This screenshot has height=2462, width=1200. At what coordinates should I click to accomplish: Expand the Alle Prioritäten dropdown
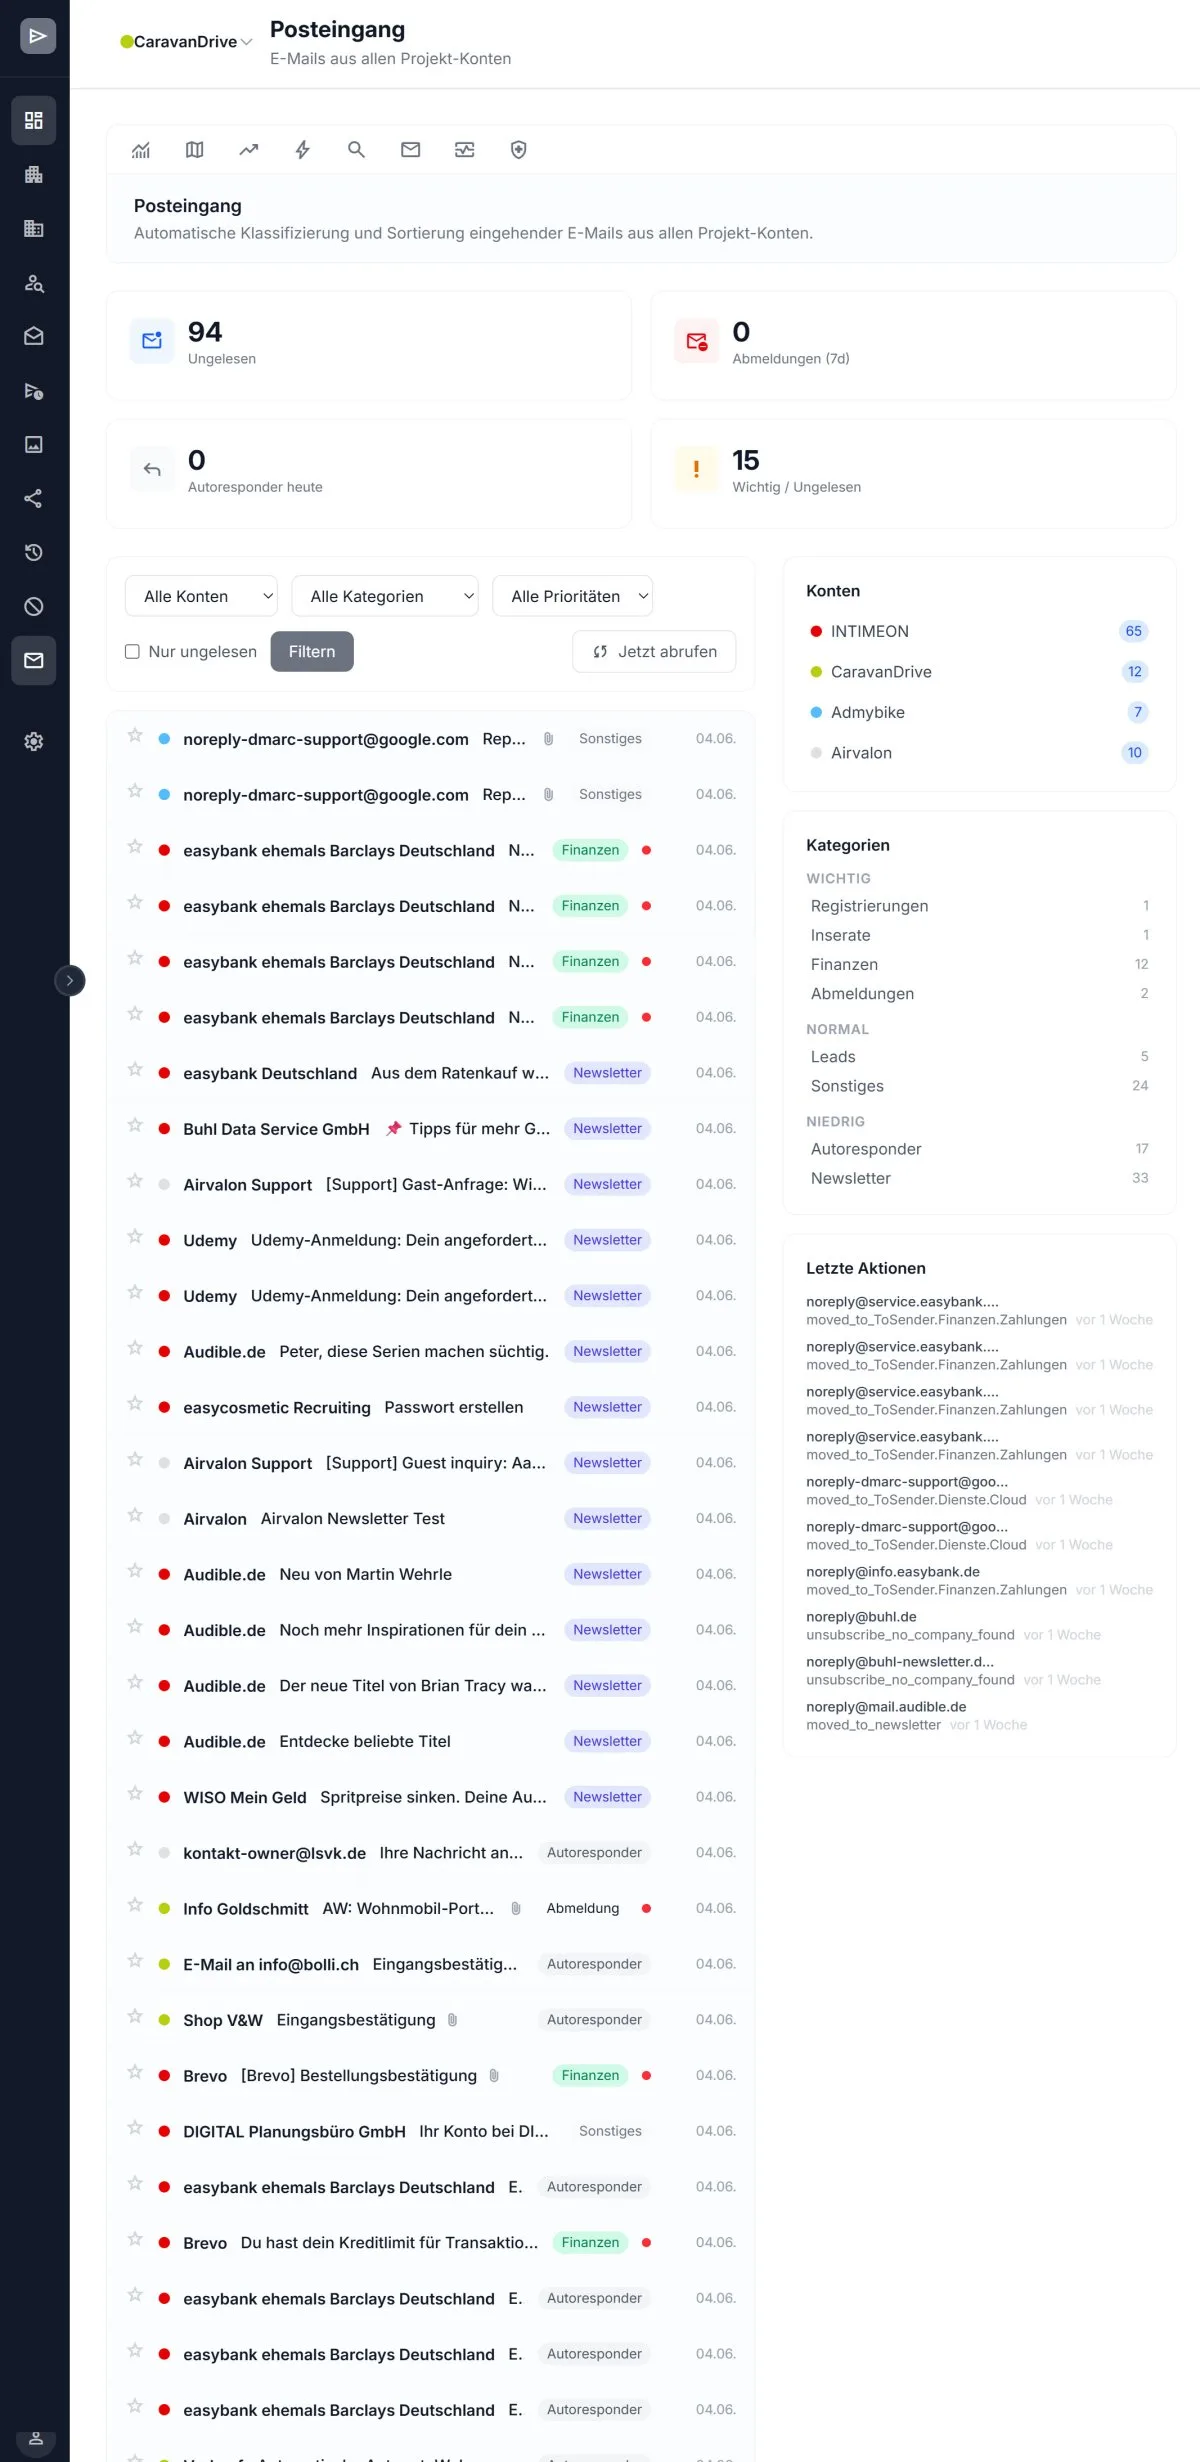(x=573, y=596)
